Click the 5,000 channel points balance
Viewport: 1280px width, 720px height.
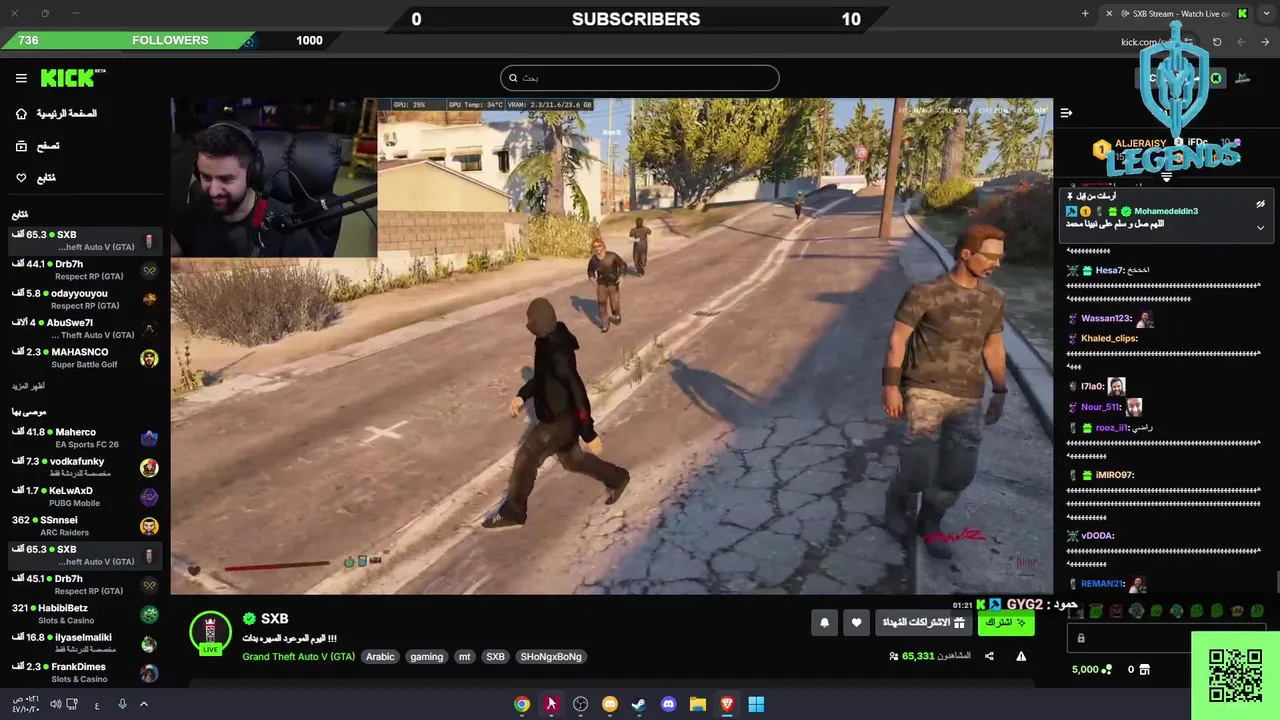tap(1092, 670)
